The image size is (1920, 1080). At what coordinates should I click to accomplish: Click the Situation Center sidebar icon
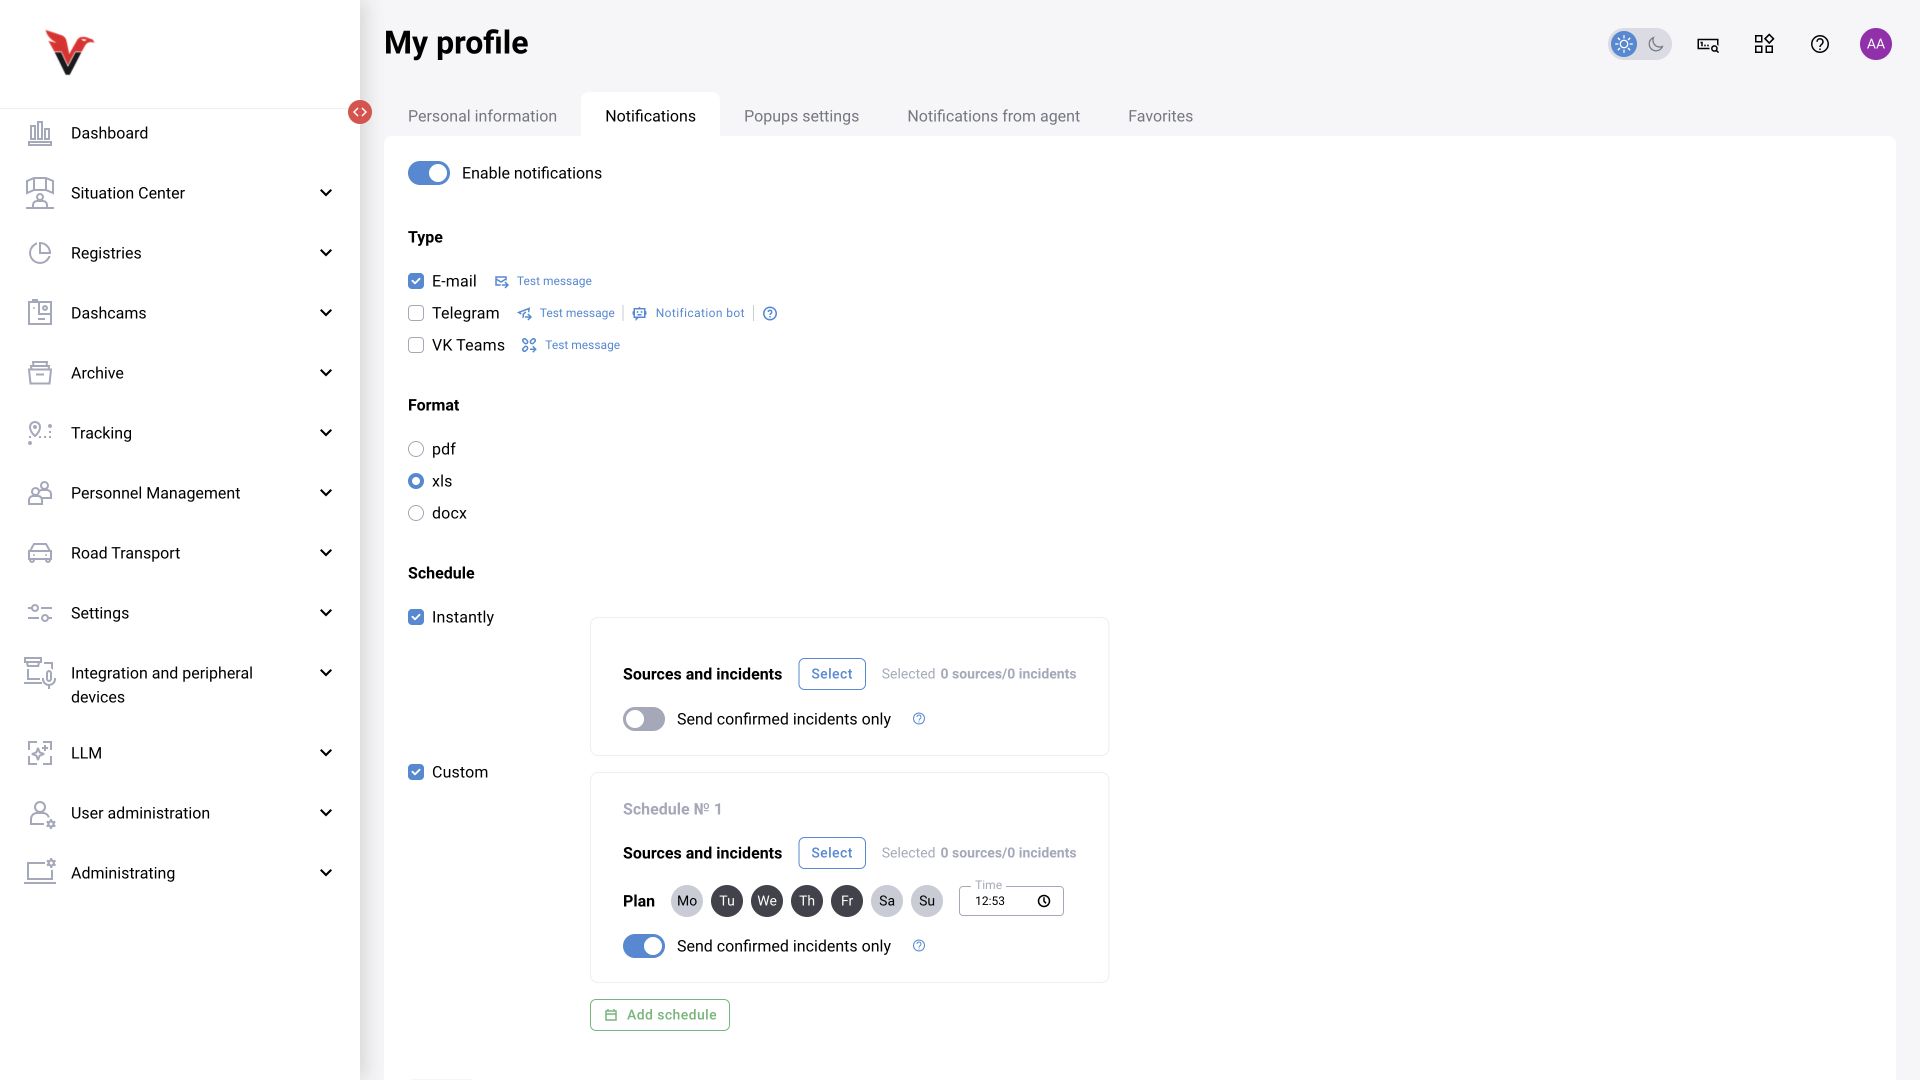[x=40, y=193]
